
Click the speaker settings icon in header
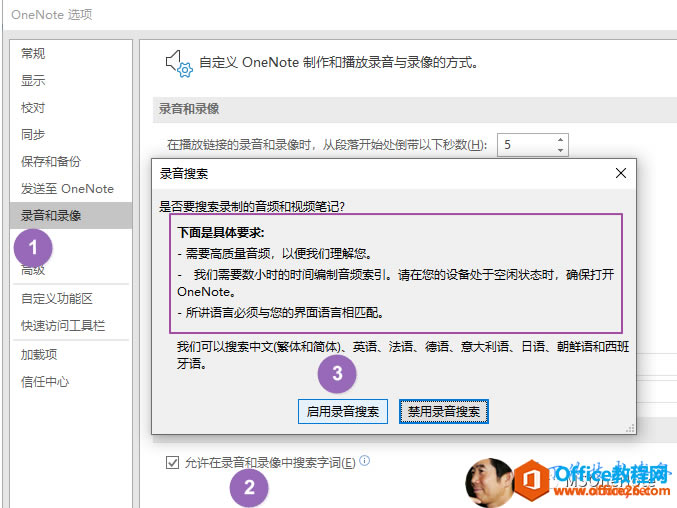coord(179,63)
